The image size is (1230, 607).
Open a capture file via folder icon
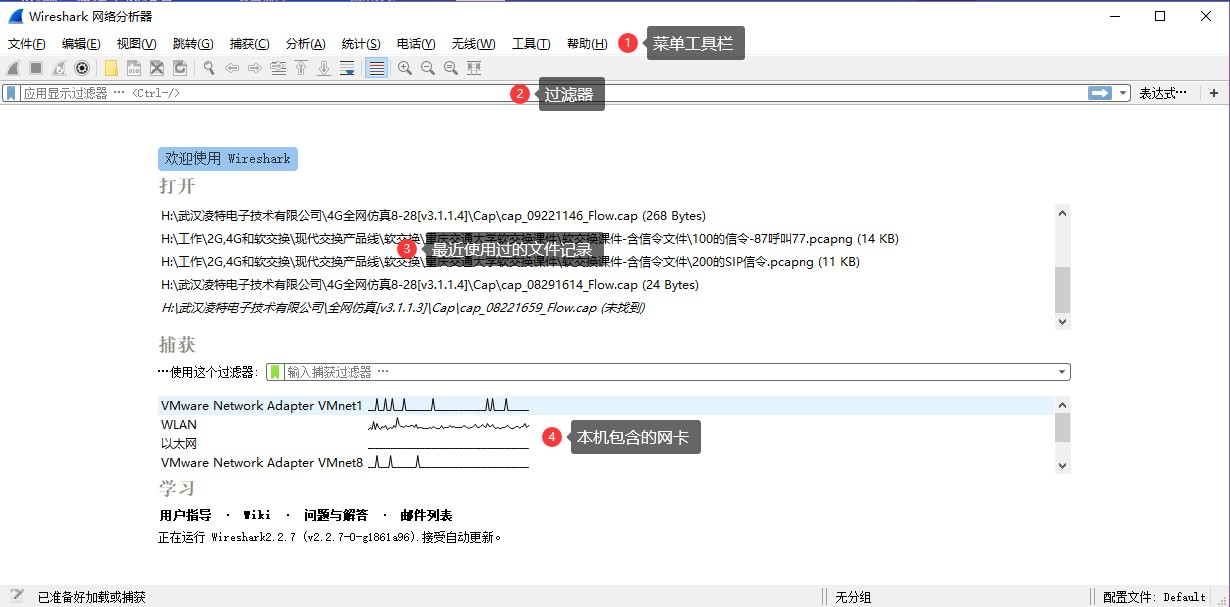pos(111,68)
